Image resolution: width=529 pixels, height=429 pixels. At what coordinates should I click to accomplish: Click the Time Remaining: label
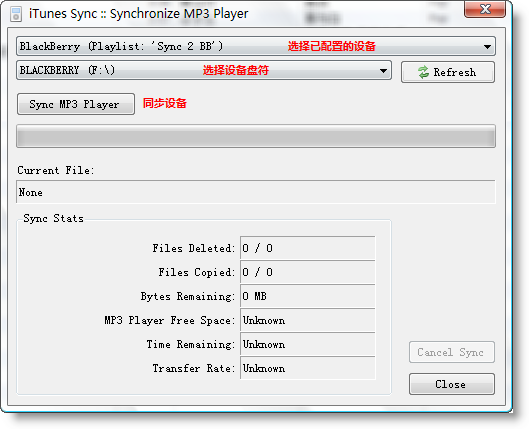point(190,344)
